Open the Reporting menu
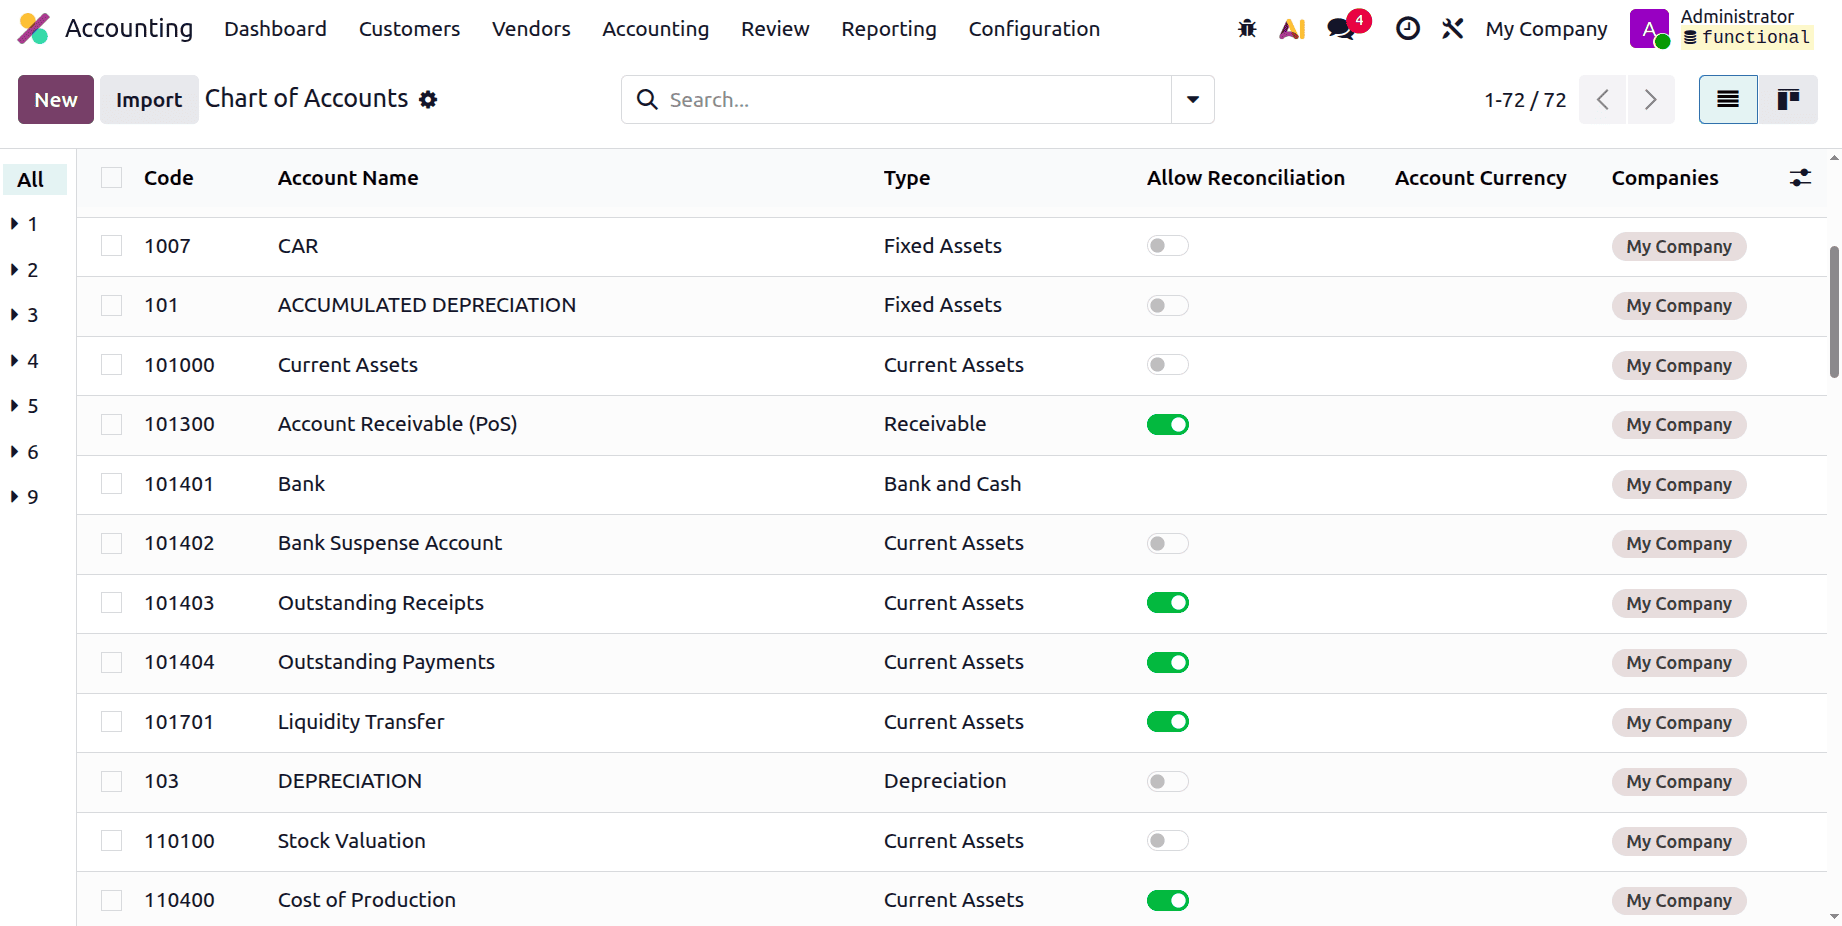The height and width of the screenshot is (926, 1842). click(x=889, y=29)
